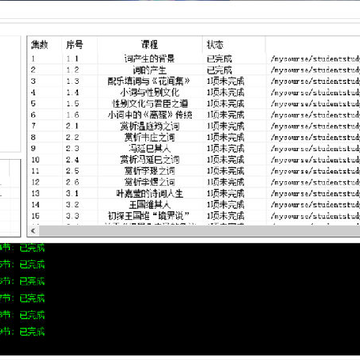The width and height of the screenshot is (360, 360).
Task: Click the /mycourse path in row 2.2
Action: 315,137
